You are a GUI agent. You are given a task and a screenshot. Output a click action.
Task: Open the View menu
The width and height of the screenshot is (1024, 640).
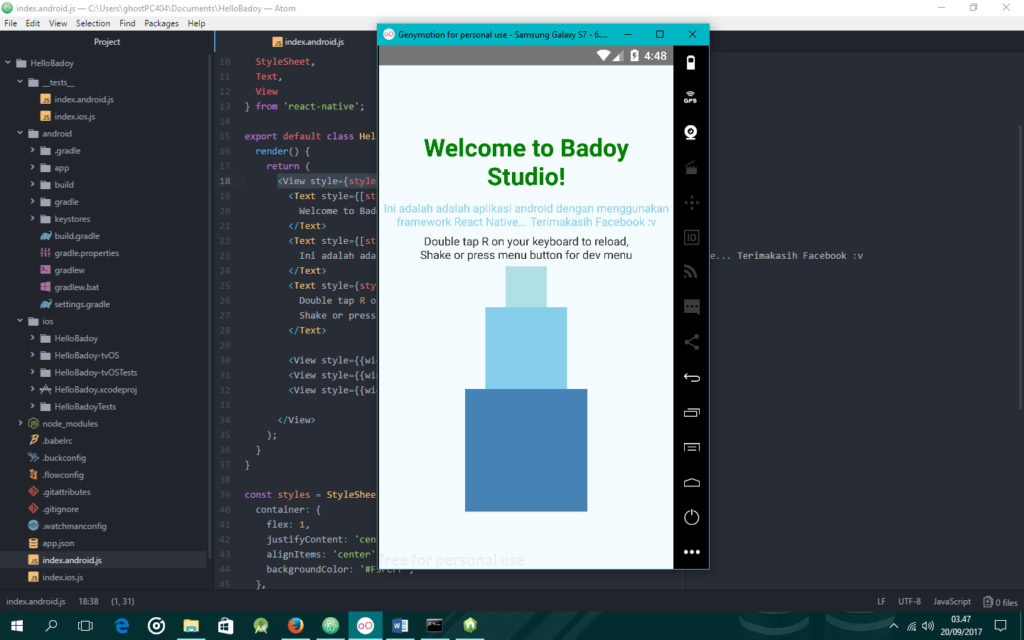coord(58,23)
